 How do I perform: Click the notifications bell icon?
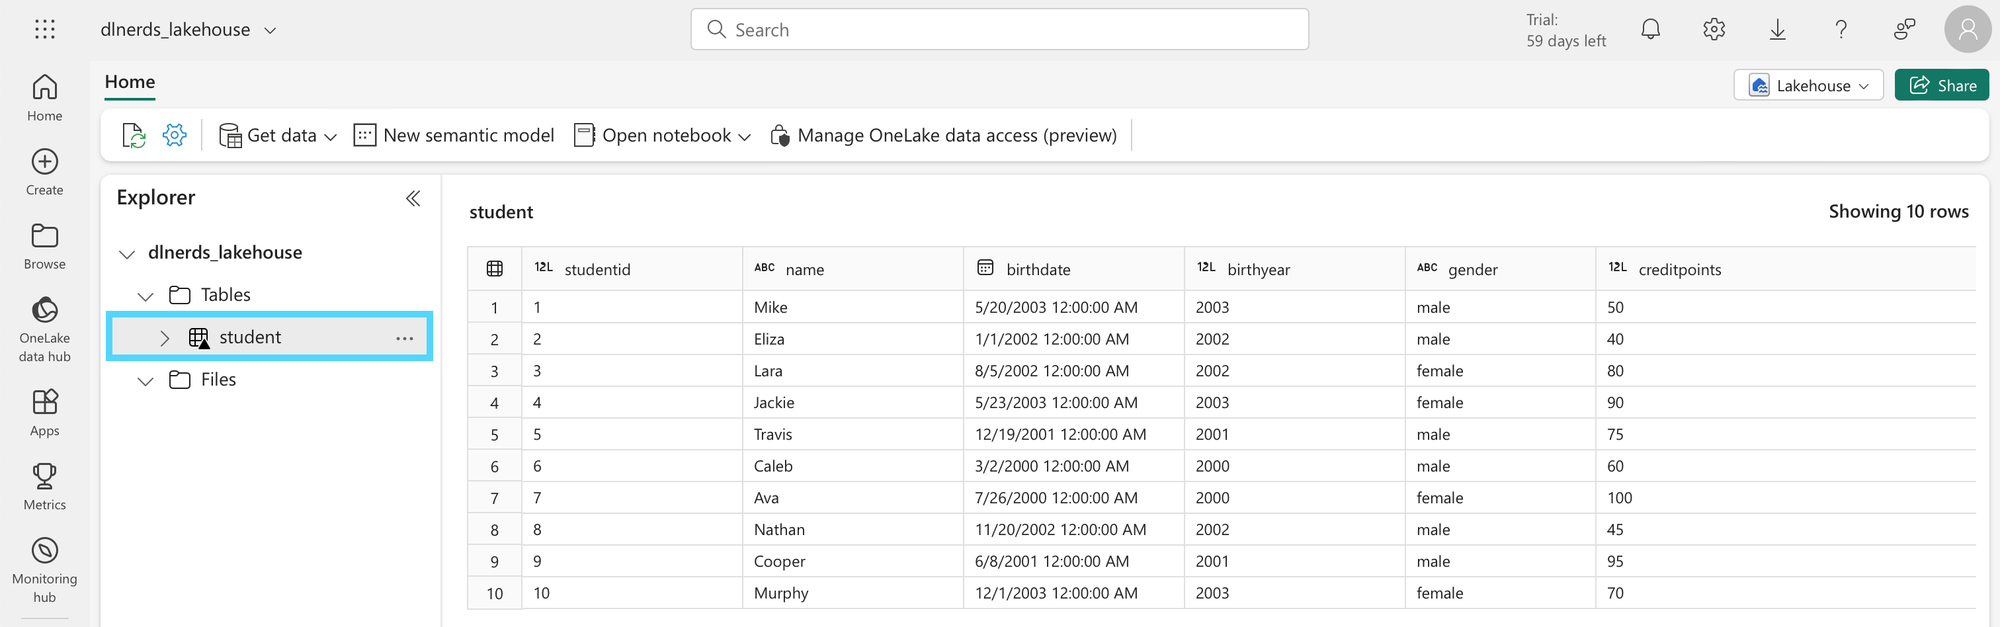point(1651,30)
